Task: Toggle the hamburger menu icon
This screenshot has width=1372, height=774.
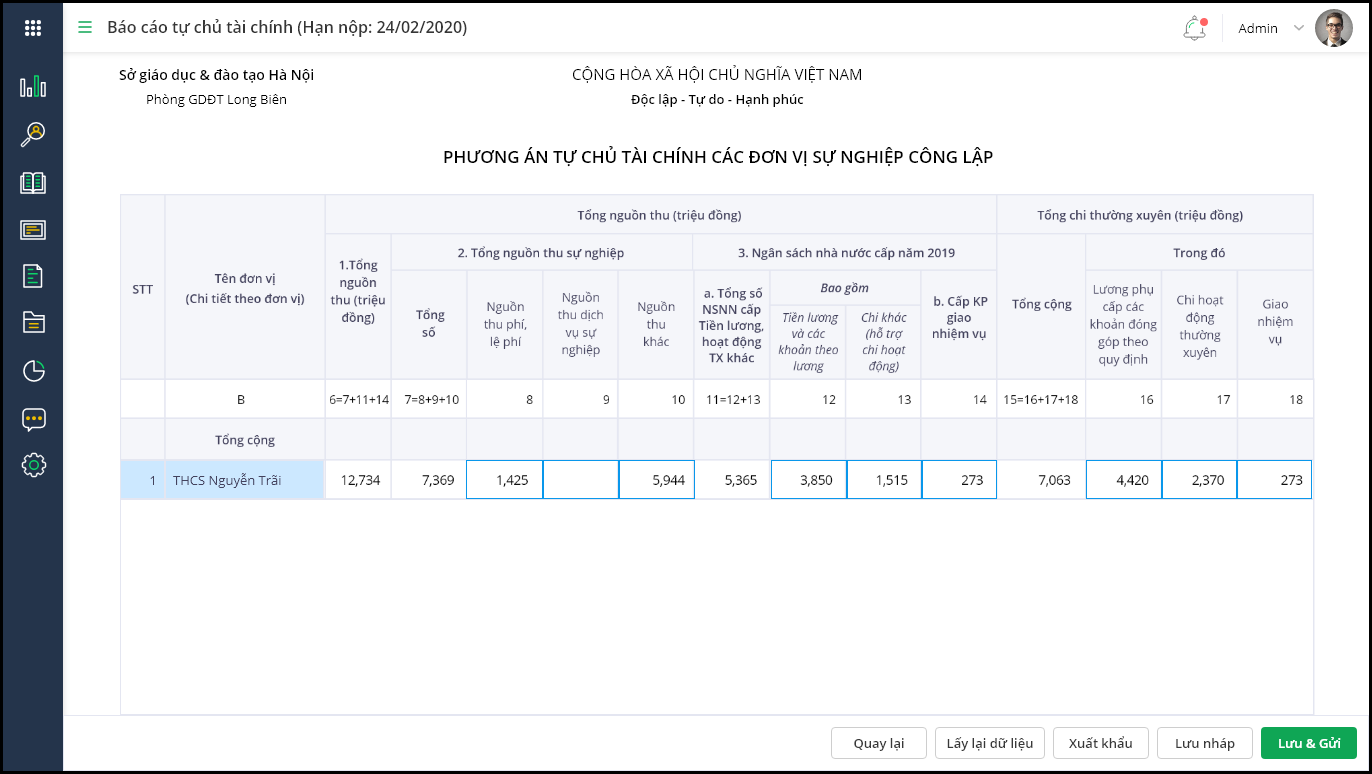Action: (x=85, y=28)
